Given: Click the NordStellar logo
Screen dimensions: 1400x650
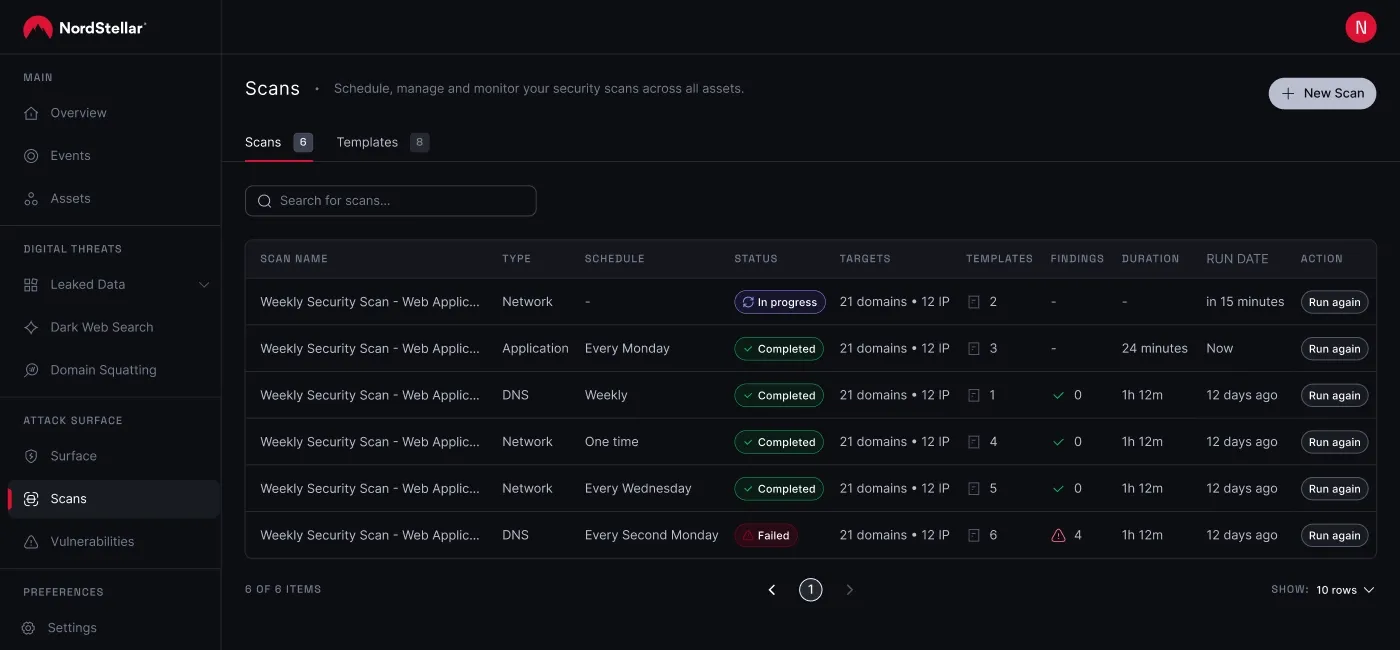Looking at the screenshot, I should [x=85, y=27].
